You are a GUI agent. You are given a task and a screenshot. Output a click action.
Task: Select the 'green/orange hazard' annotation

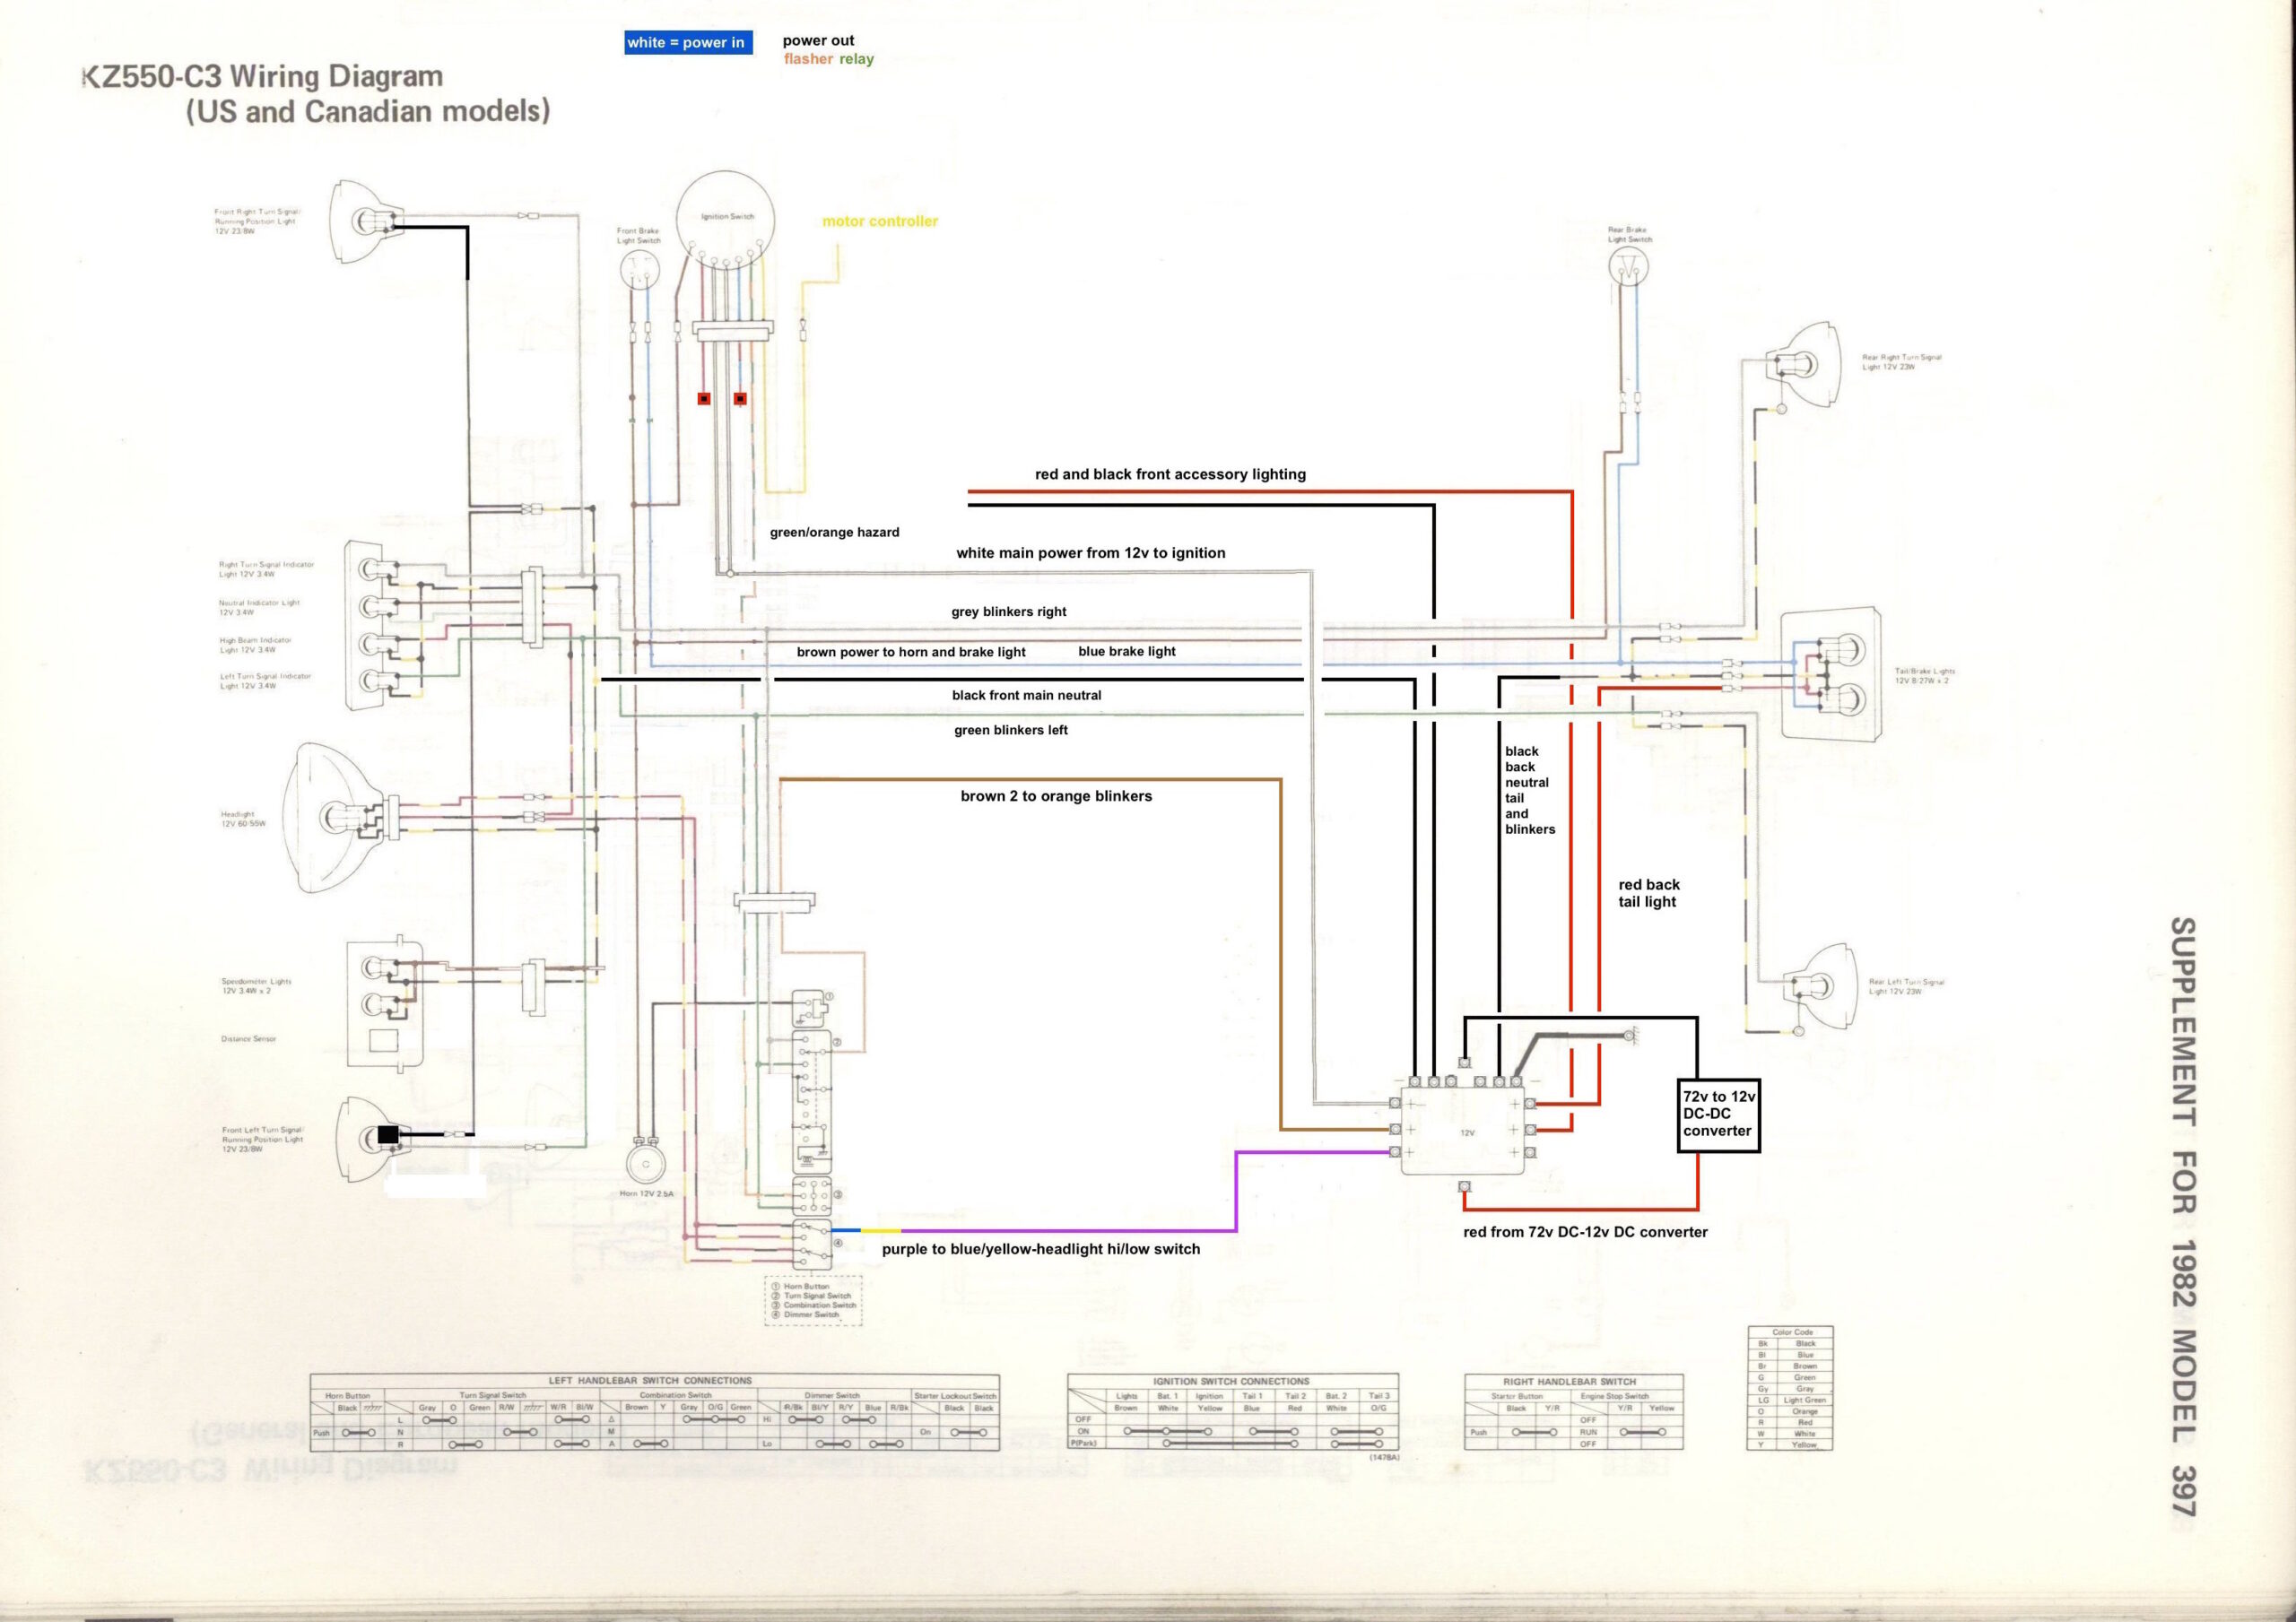[x=834, y=532]
